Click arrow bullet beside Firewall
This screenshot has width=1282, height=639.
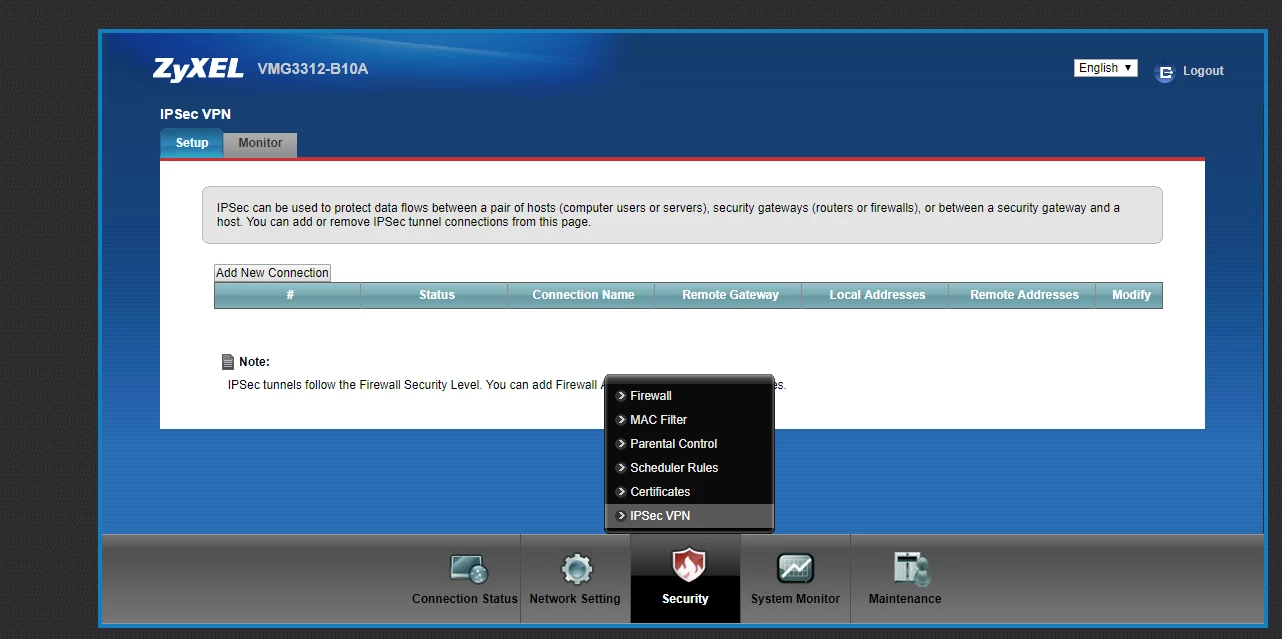pyautogui.click(x=621, y=396)
